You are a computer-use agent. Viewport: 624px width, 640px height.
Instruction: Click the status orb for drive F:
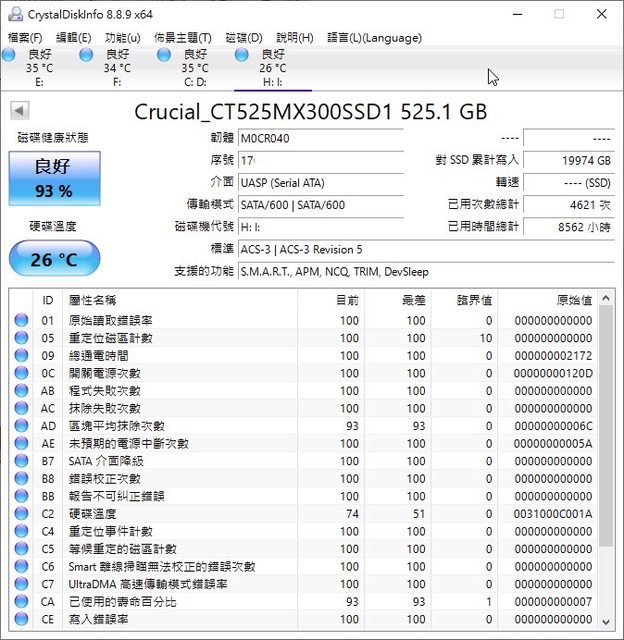coord(87,55)
